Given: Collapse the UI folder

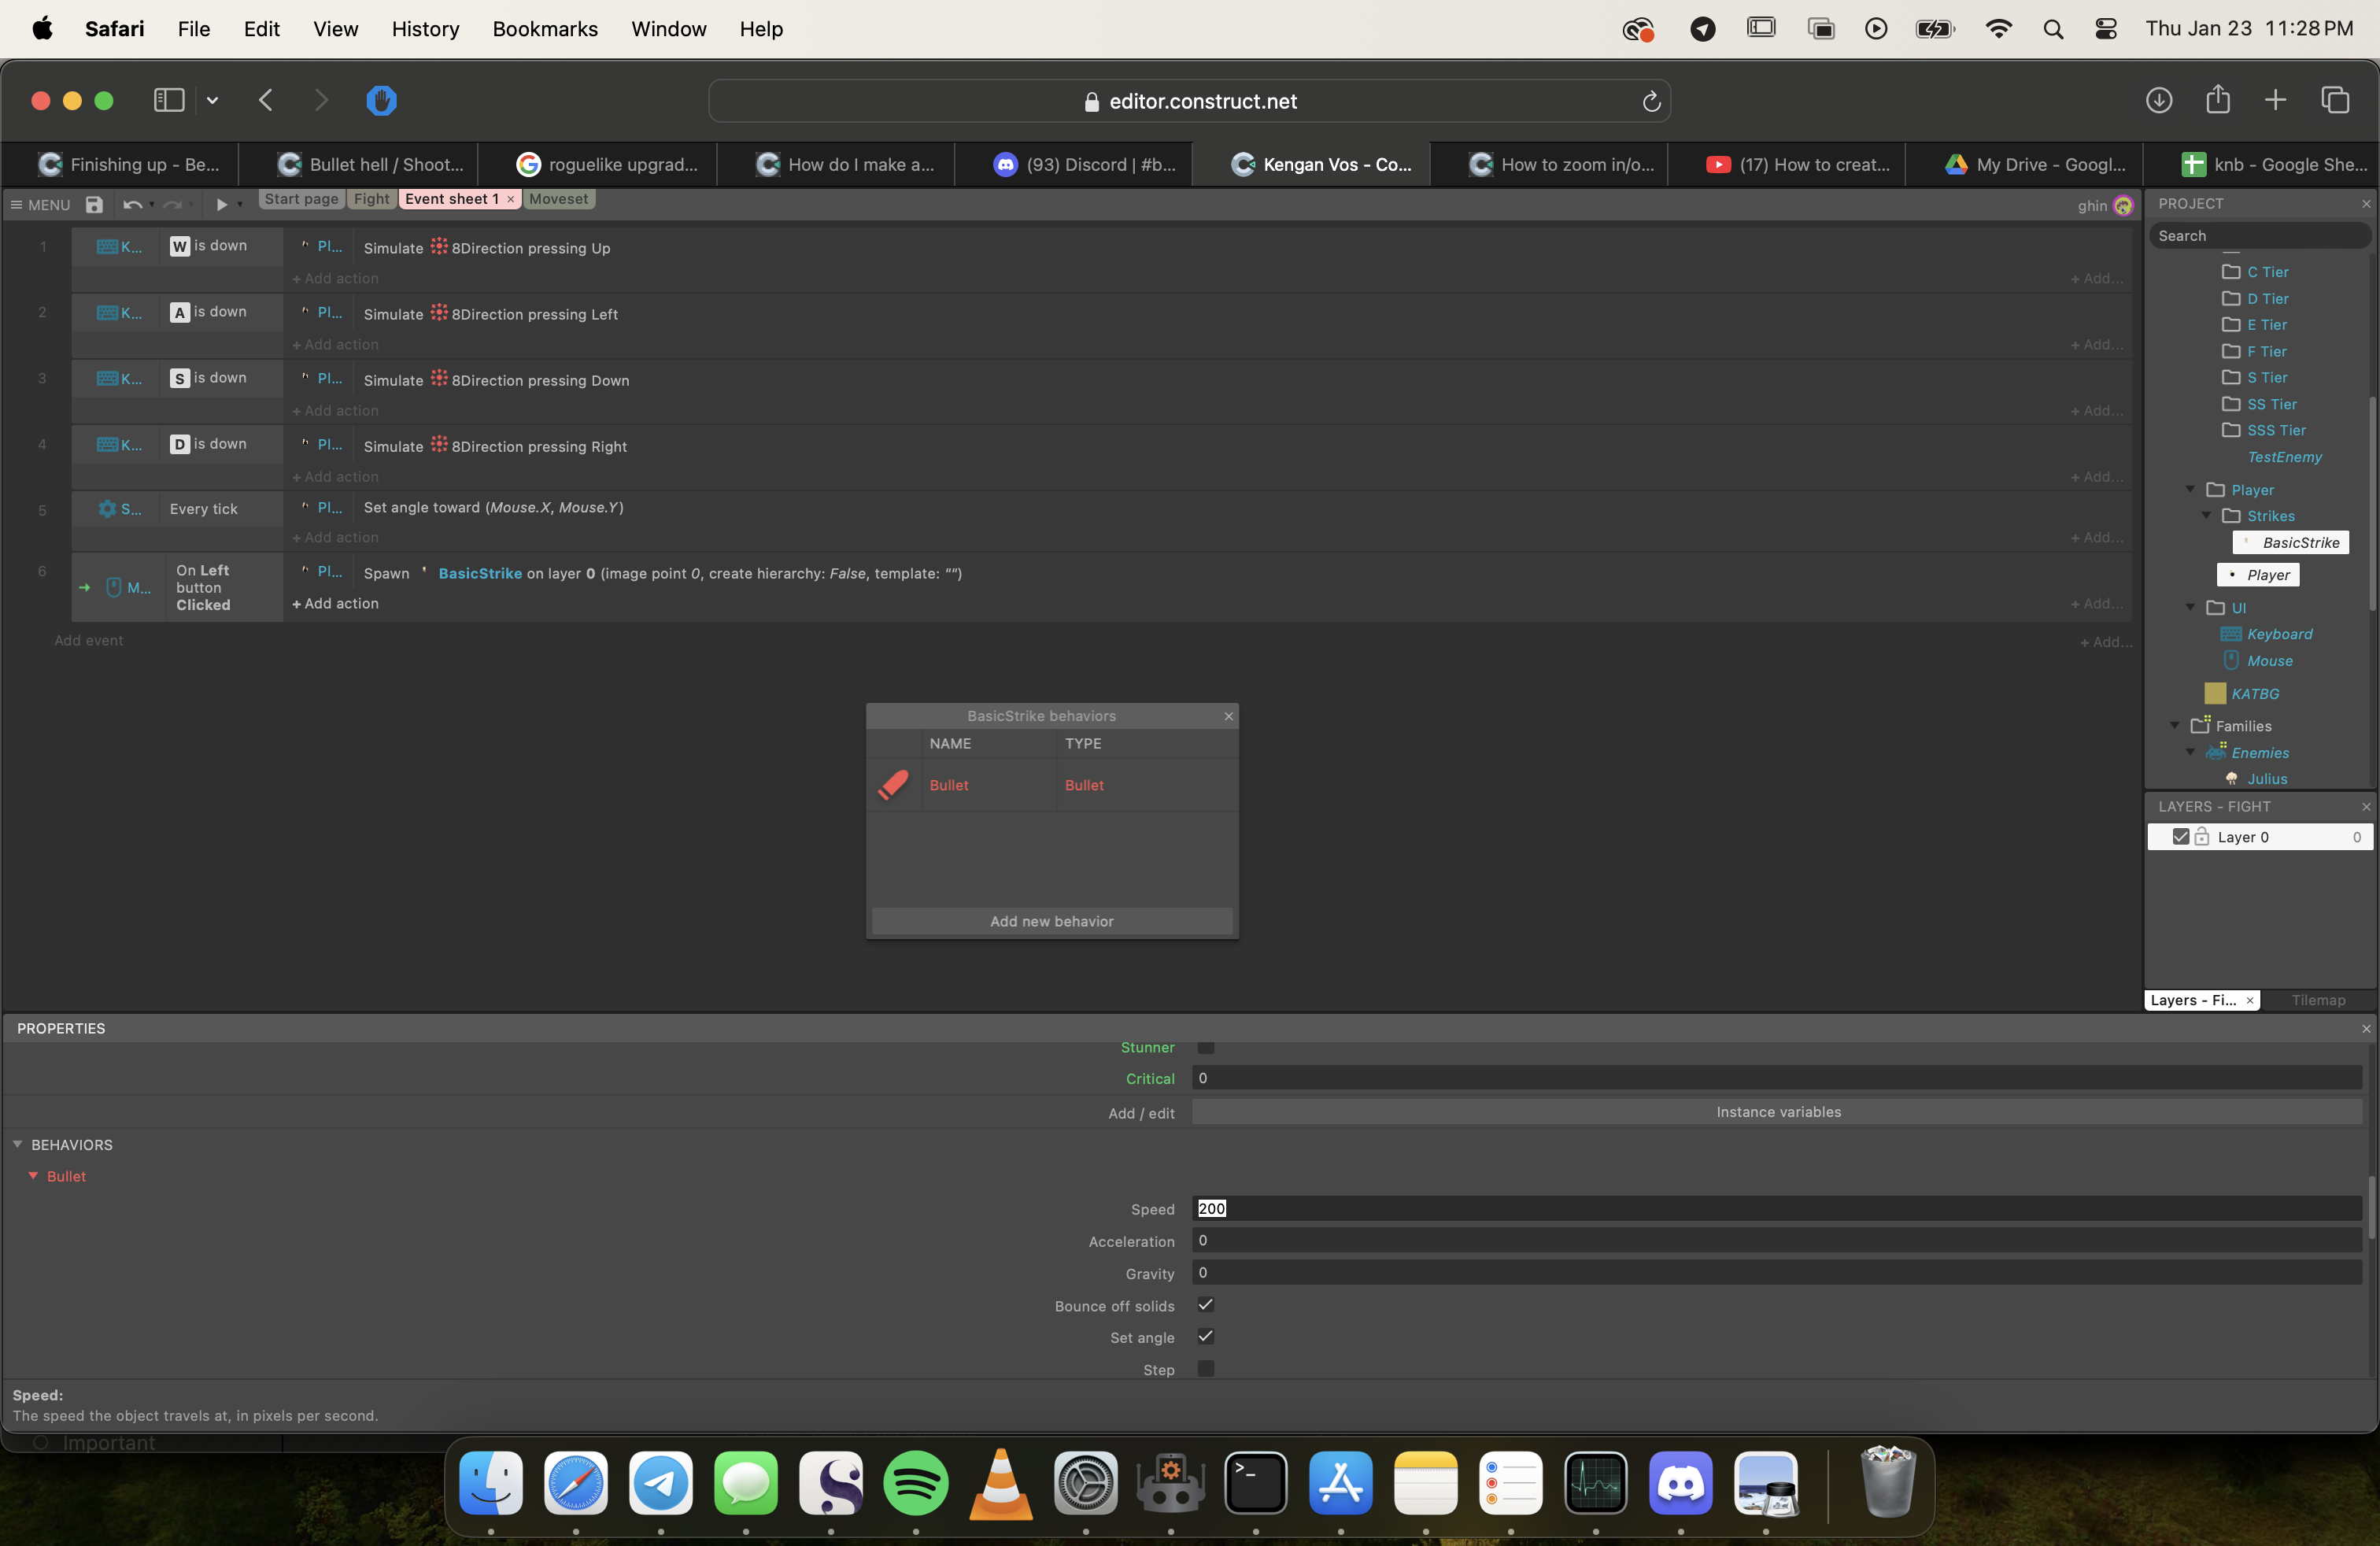Looking at the screenshot, I should (2190, 607).
